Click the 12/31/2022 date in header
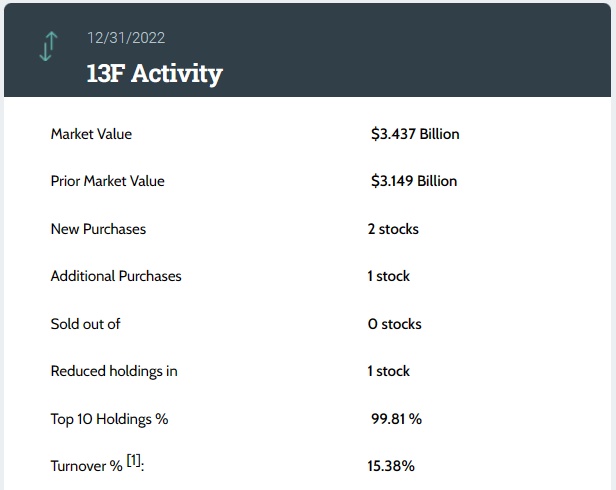616x490 pixels. (x=125, y=38)
